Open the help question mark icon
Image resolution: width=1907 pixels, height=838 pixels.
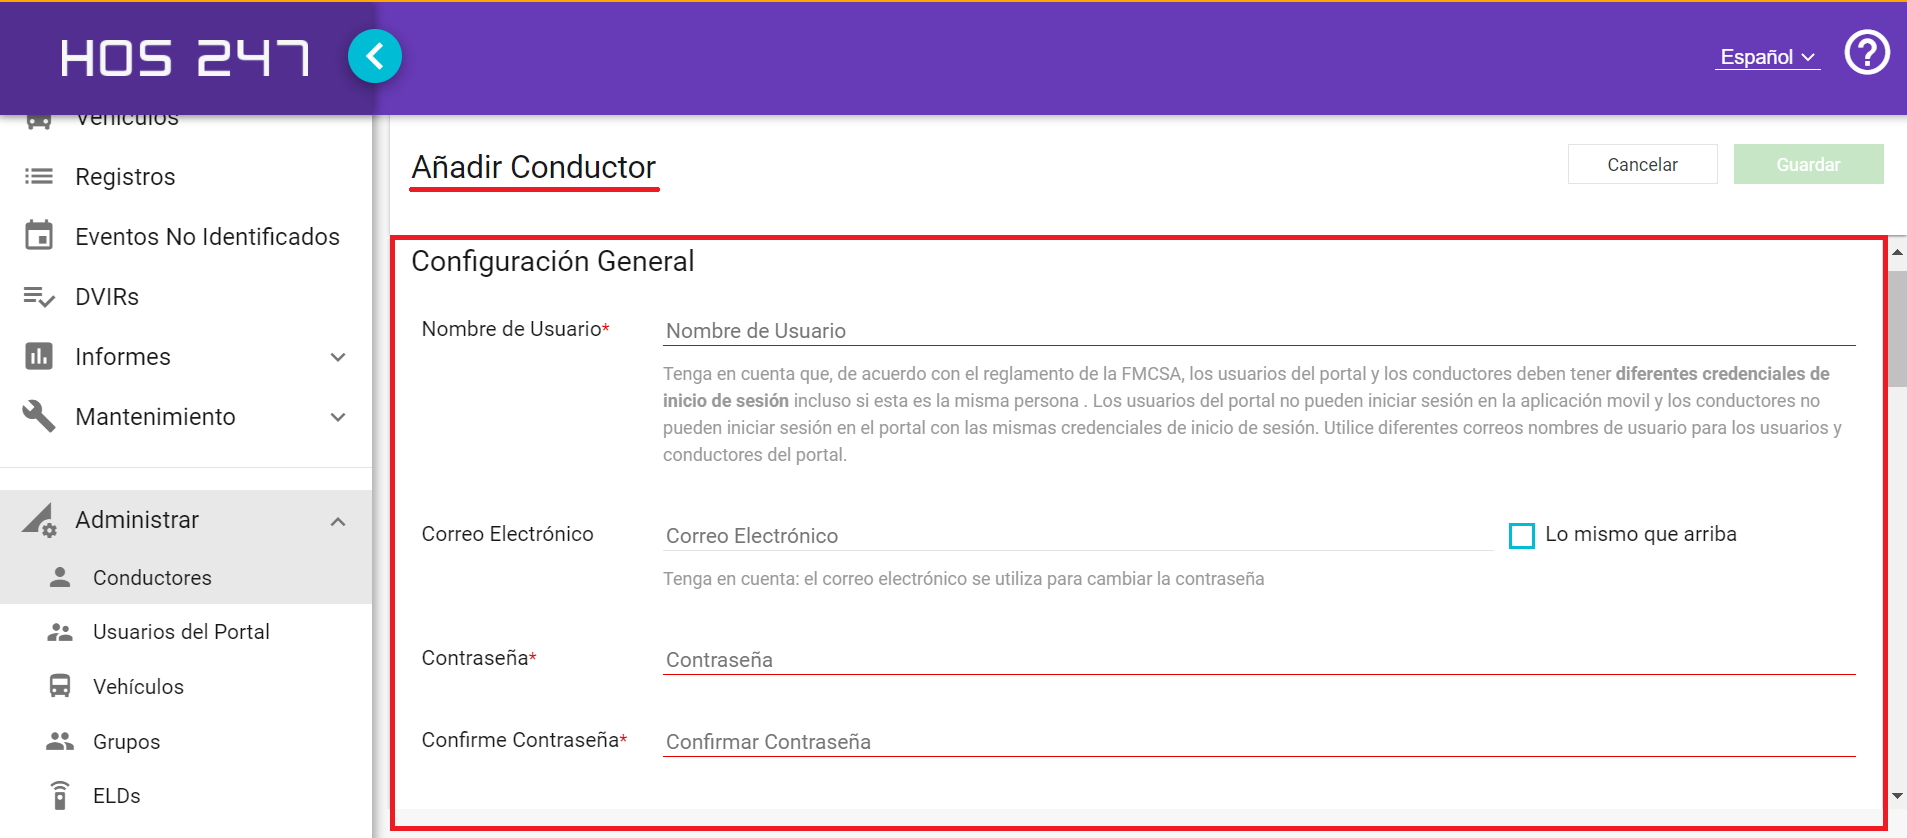(x=1866, y=52)
